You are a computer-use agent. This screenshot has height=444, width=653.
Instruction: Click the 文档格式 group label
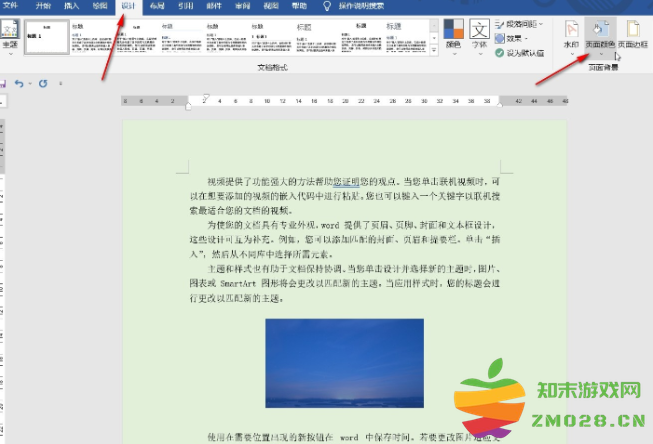tap(272, 67)
